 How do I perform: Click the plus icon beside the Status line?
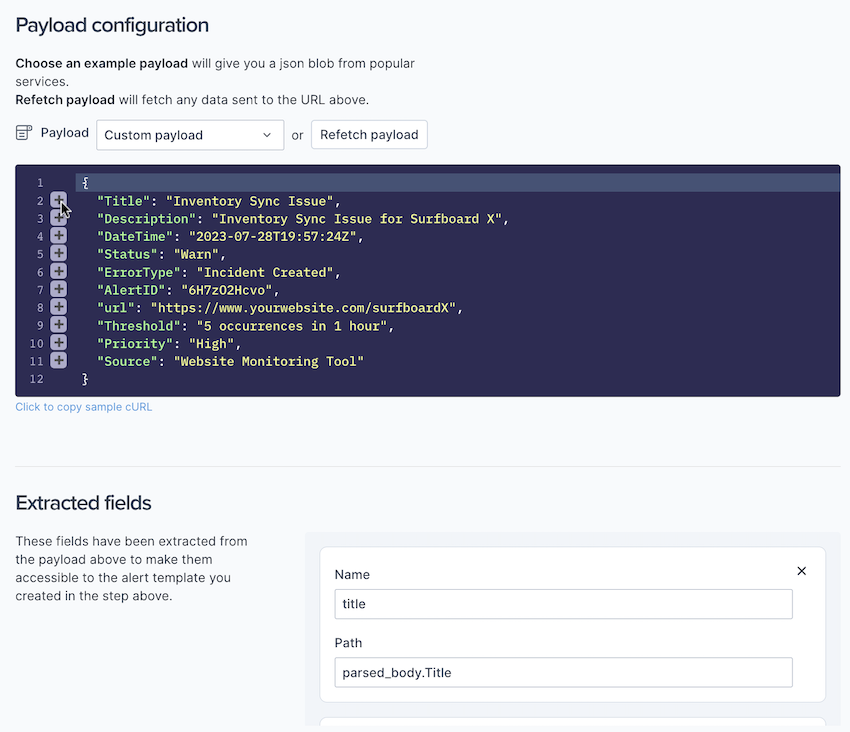[x=58, y=254]
